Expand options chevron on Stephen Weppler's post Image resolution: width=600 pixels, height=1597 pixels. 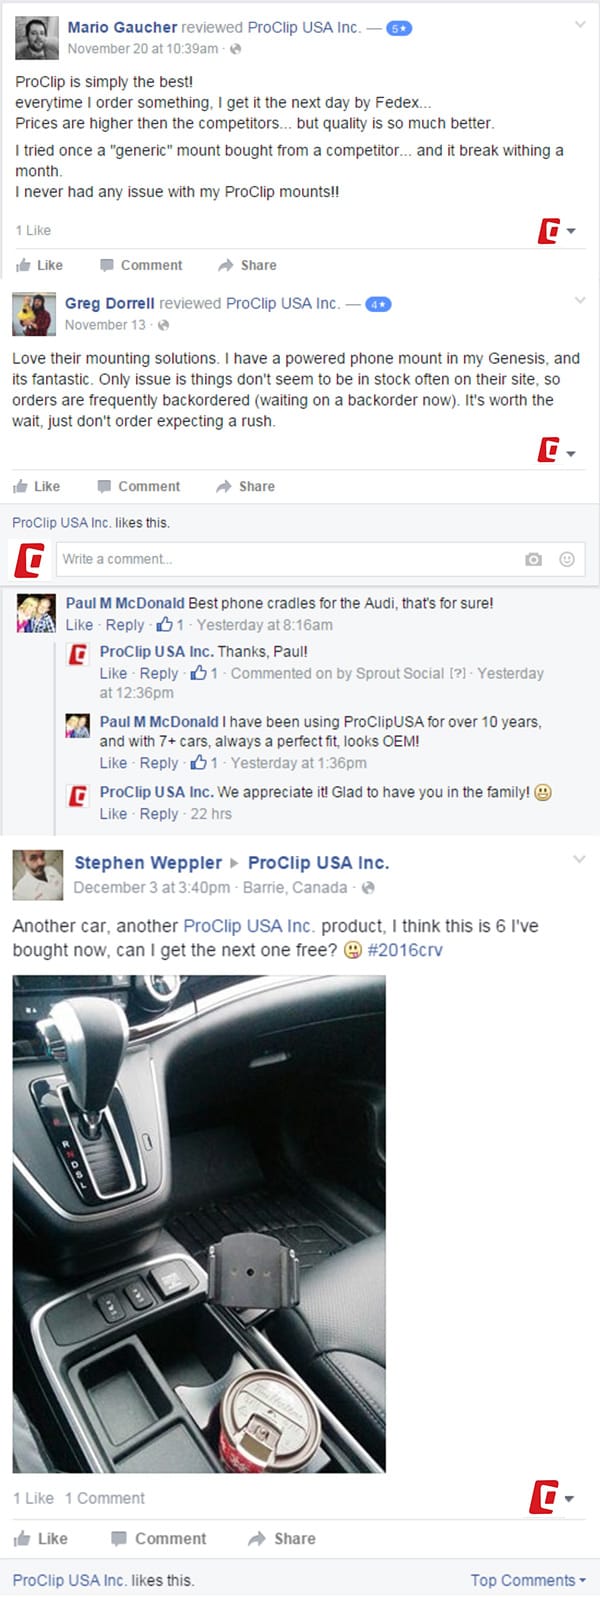click(579, 859)
